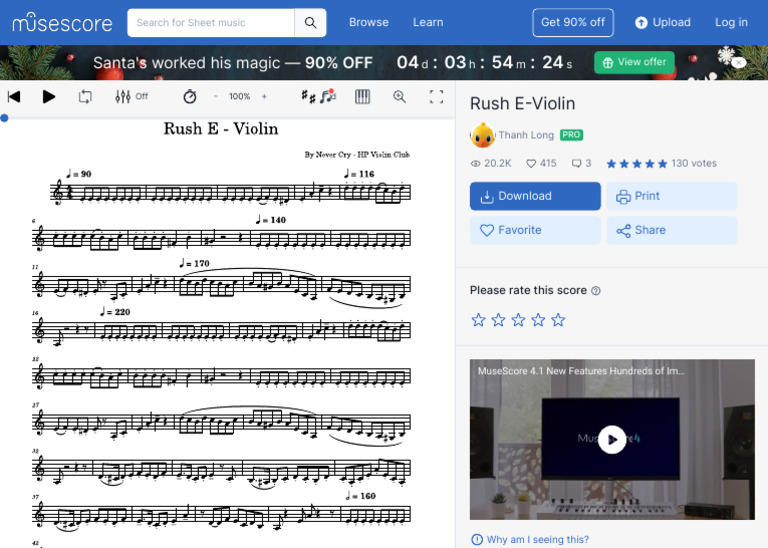The width and height of the screenshot is (768, 548).
Task: Rate this score five stars
Action: click(558, 320)
